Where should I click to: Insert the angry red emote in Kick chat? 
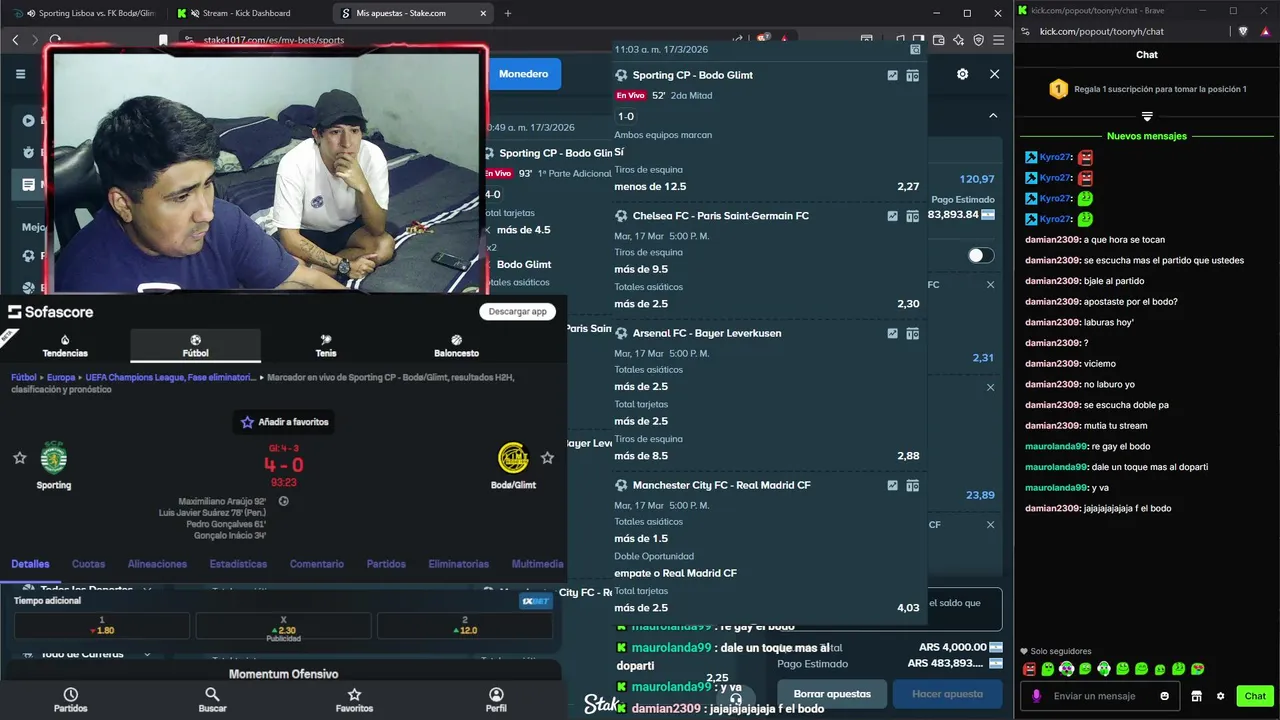pyautogui.click(x=1029, y=669)
